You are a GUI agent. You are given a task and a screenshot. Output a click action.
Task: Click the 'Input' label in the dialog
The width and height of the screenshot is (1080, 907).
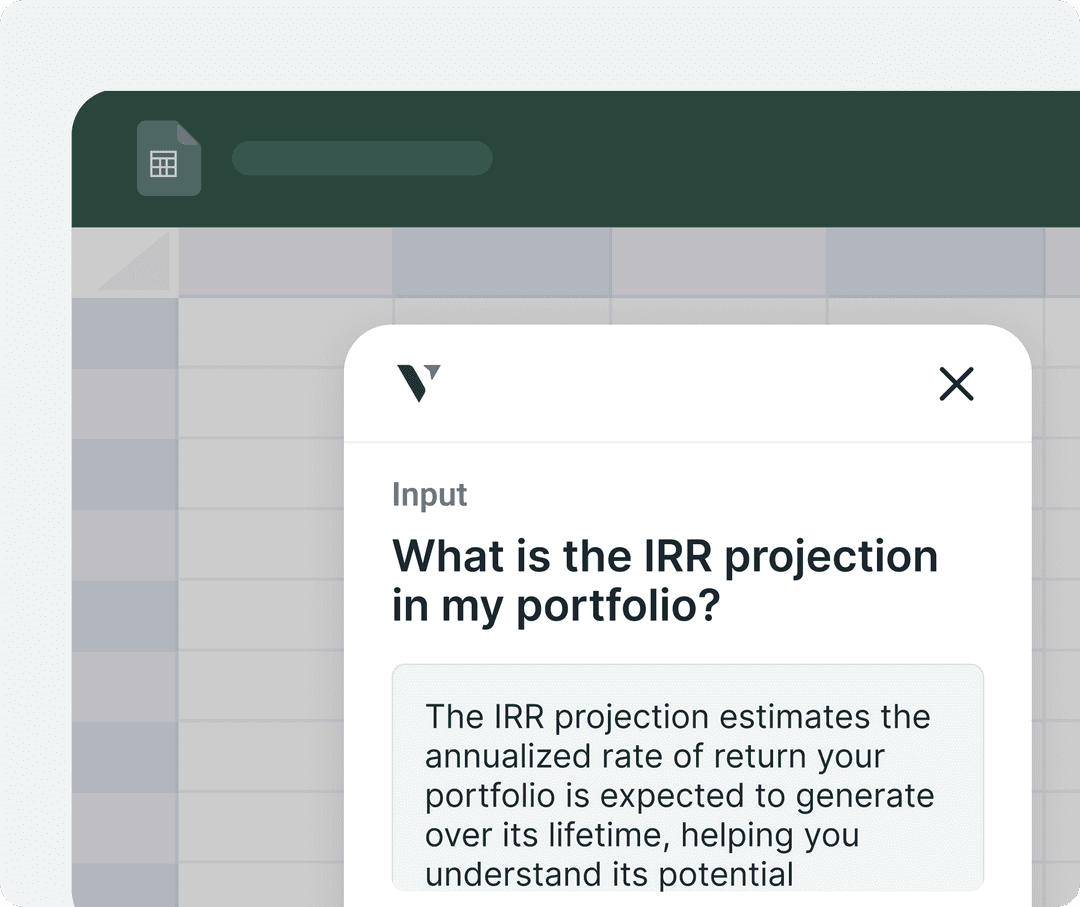(430, 495)
